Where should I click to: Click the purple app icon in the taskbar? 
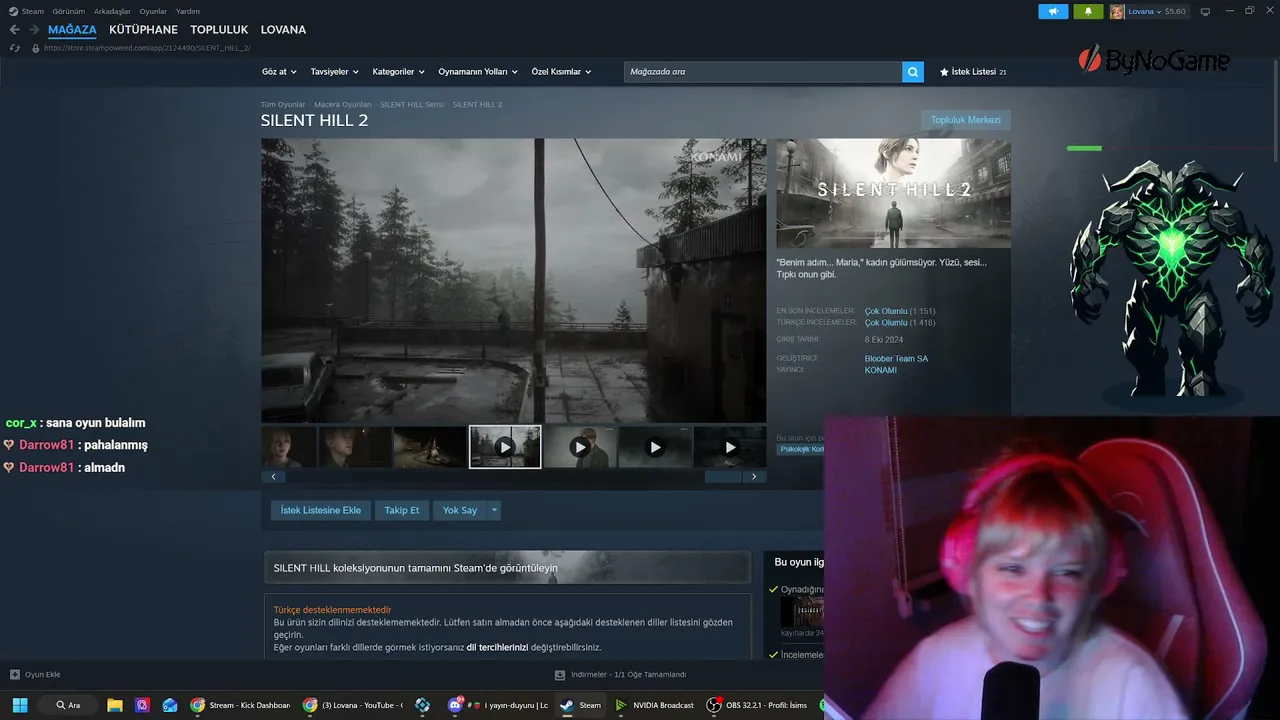coord(142,705)
